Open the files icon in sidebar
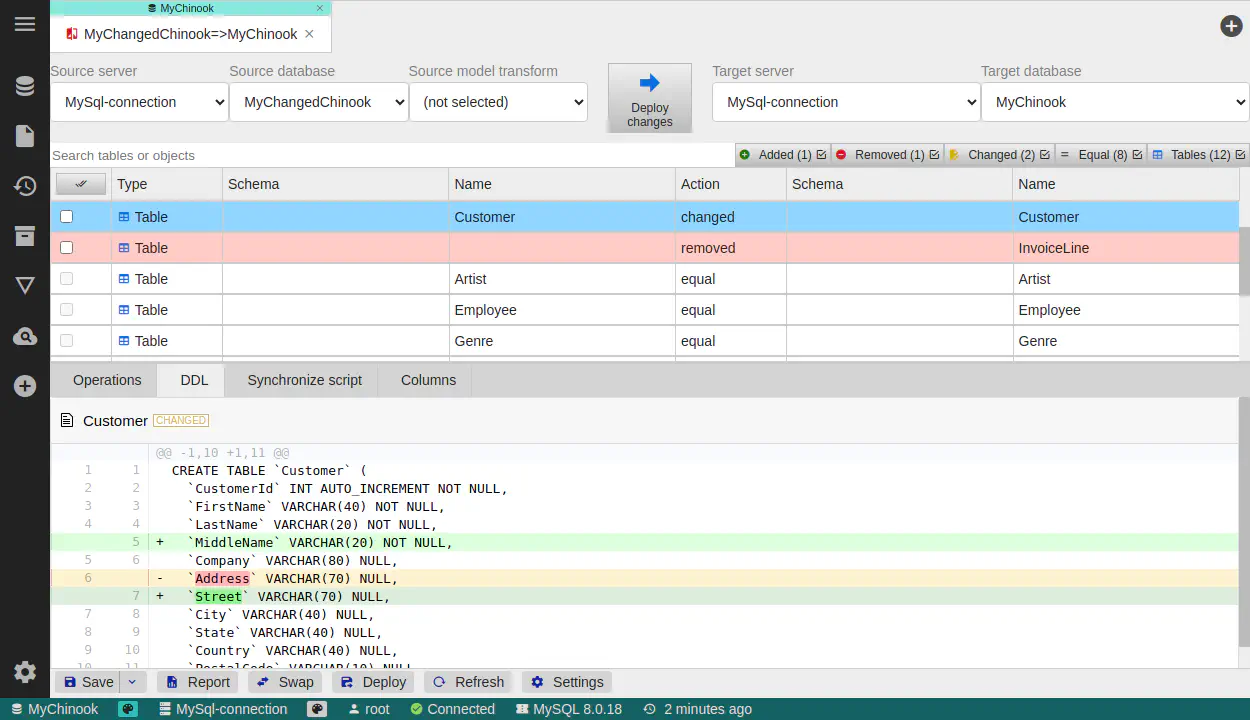Screen dimensions: 1250x720 [x=25, y=136]
